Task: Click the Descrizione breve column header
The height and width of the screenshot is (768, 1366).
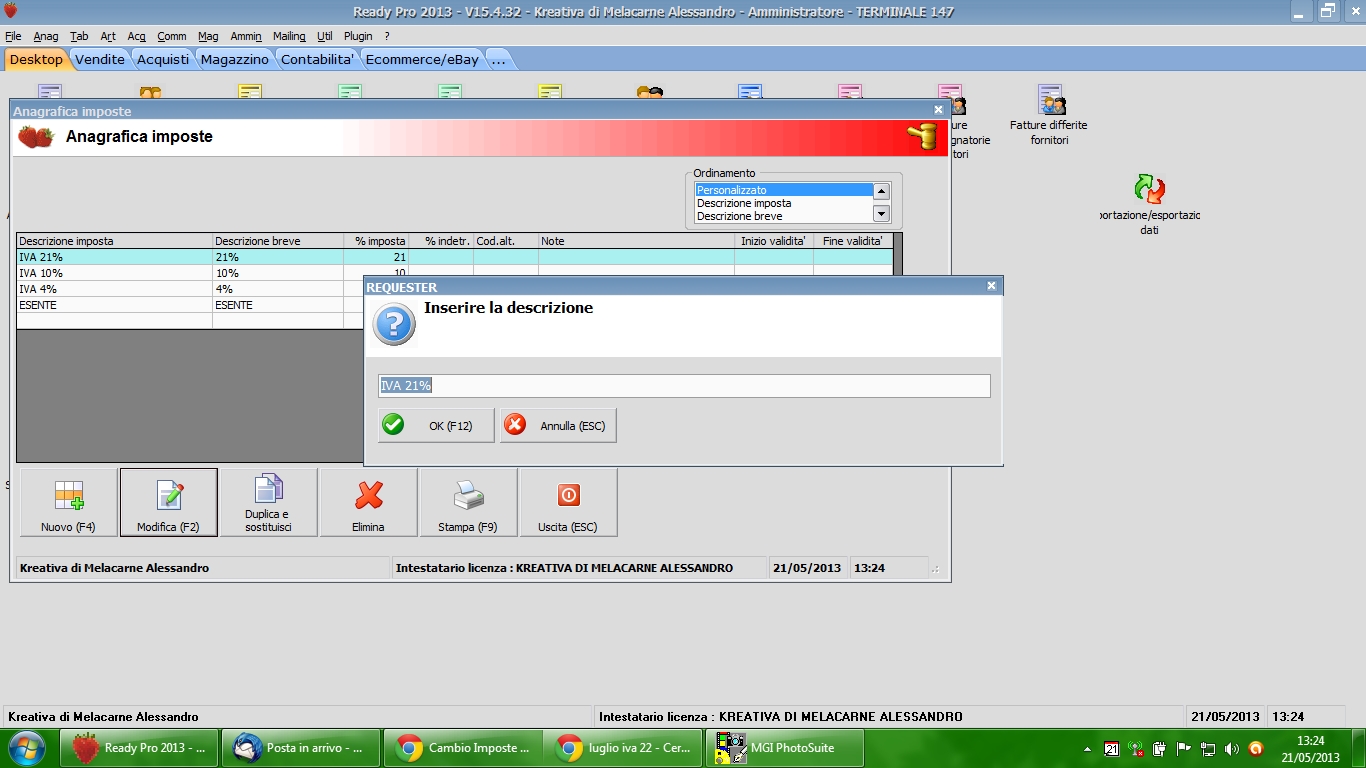Action: coord(278,241)
